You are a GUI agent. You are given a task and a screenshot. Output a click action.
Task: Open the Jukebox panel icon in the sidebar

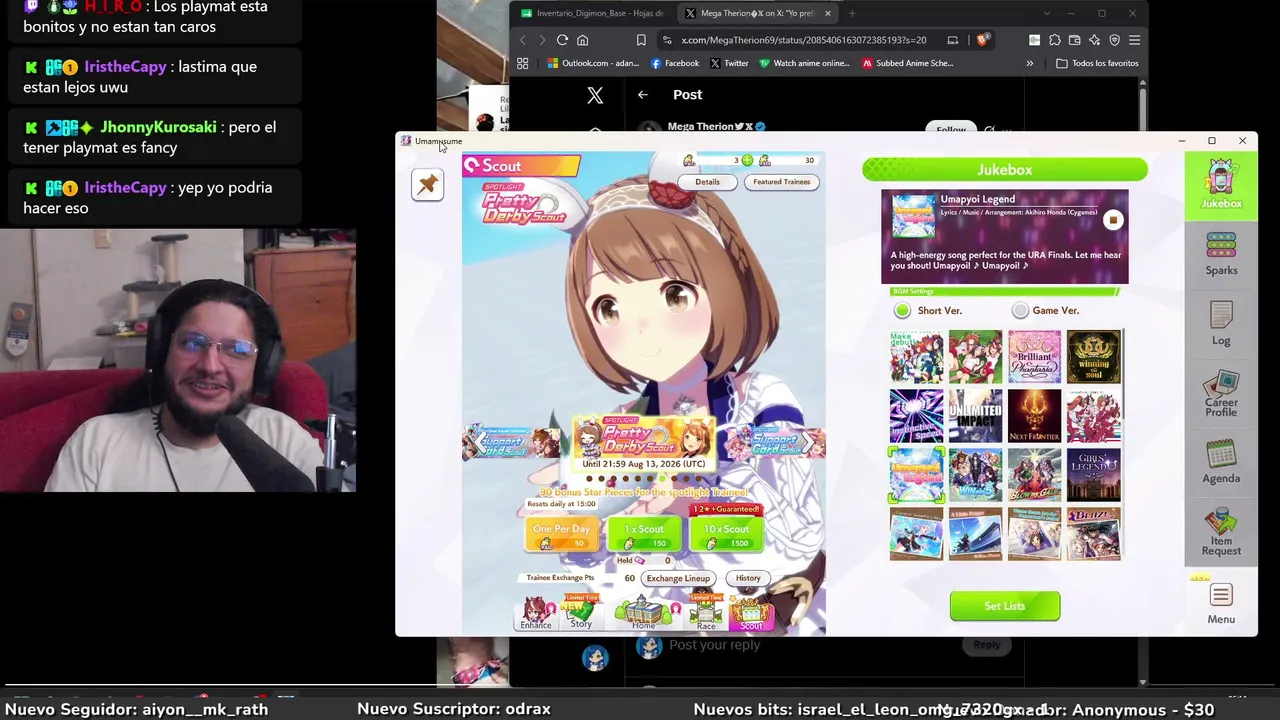1221,186
